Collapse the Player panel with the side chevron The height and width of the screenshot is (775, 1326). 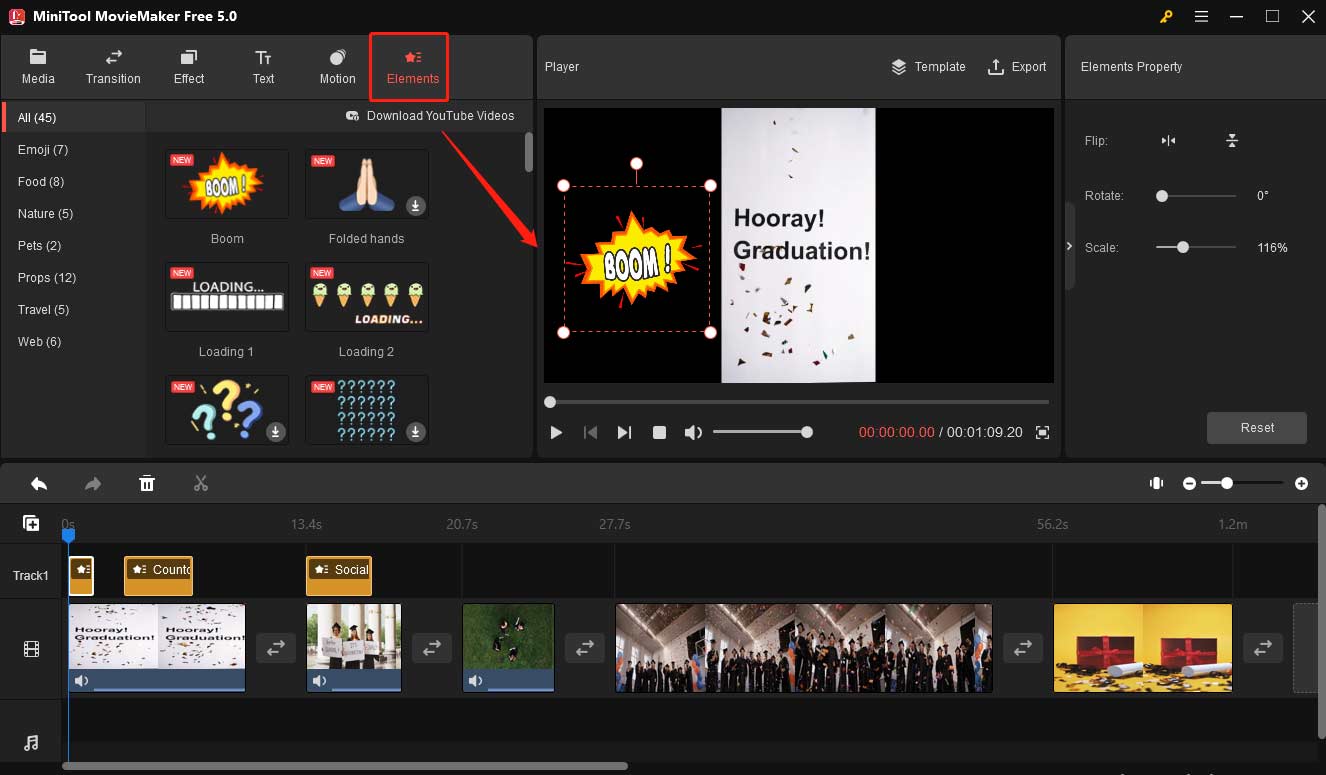[x=1068, y=245]
